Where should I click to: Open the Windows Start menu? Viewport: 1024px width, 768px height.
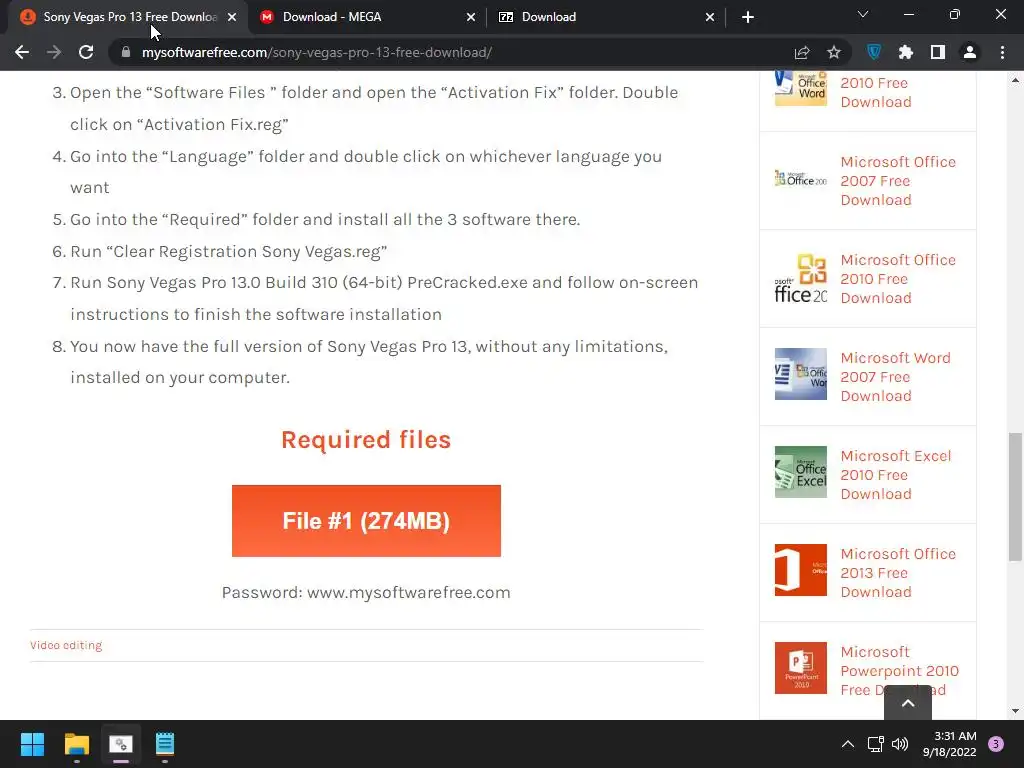click(x=32, y=744)
